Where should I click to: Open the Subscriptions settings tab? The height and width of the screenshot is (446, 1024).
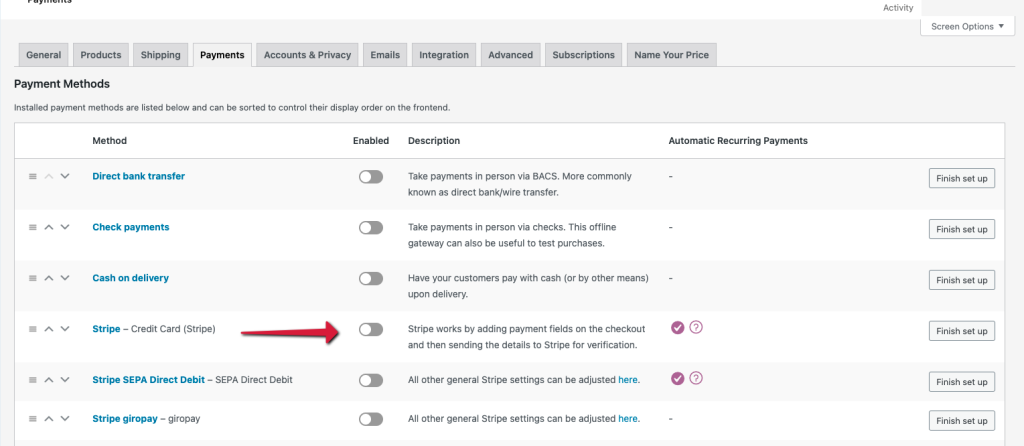[x=584, y=55]
